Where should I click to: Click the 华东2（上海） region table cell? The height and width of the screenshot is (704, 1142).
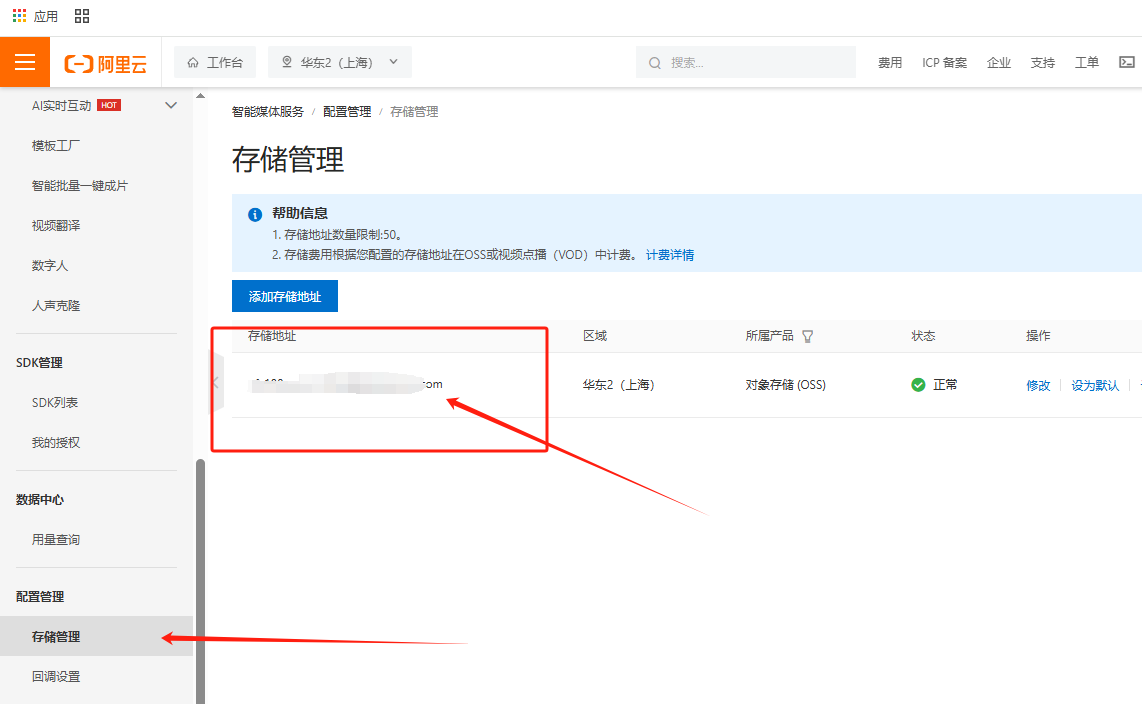pyautogui.click(x=618, y=384)
